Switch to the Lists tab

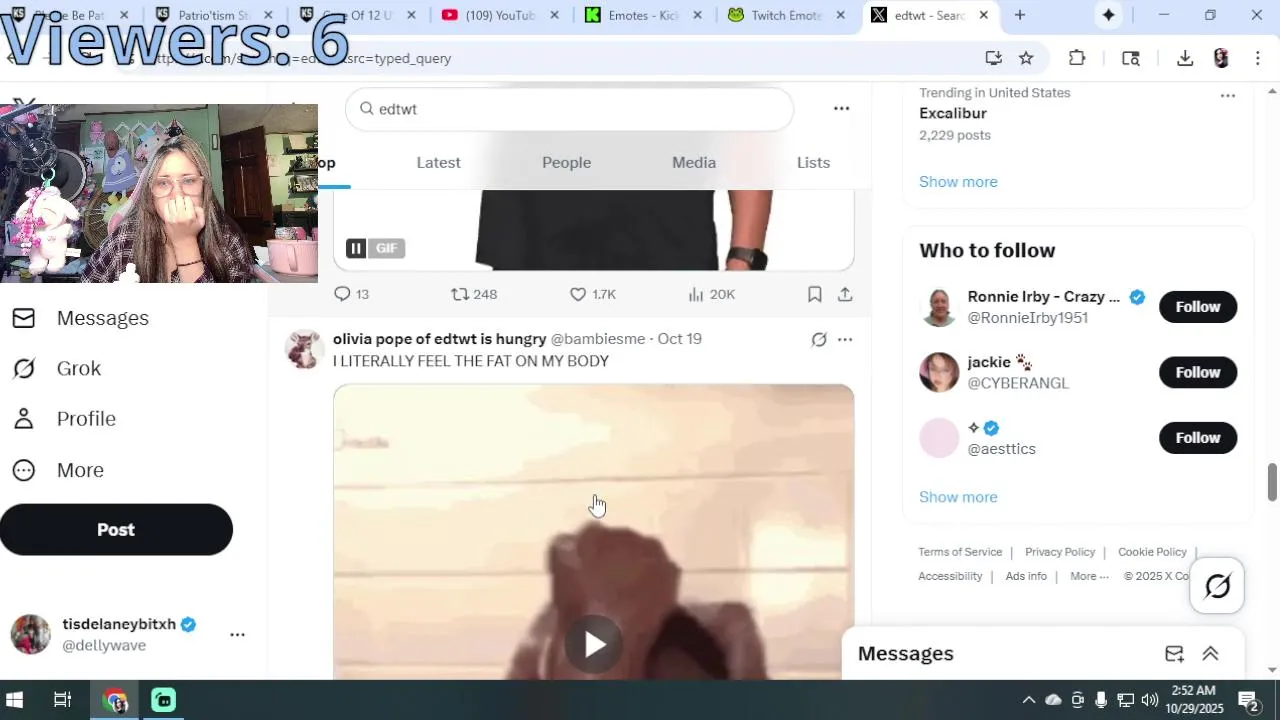(813, 162)
